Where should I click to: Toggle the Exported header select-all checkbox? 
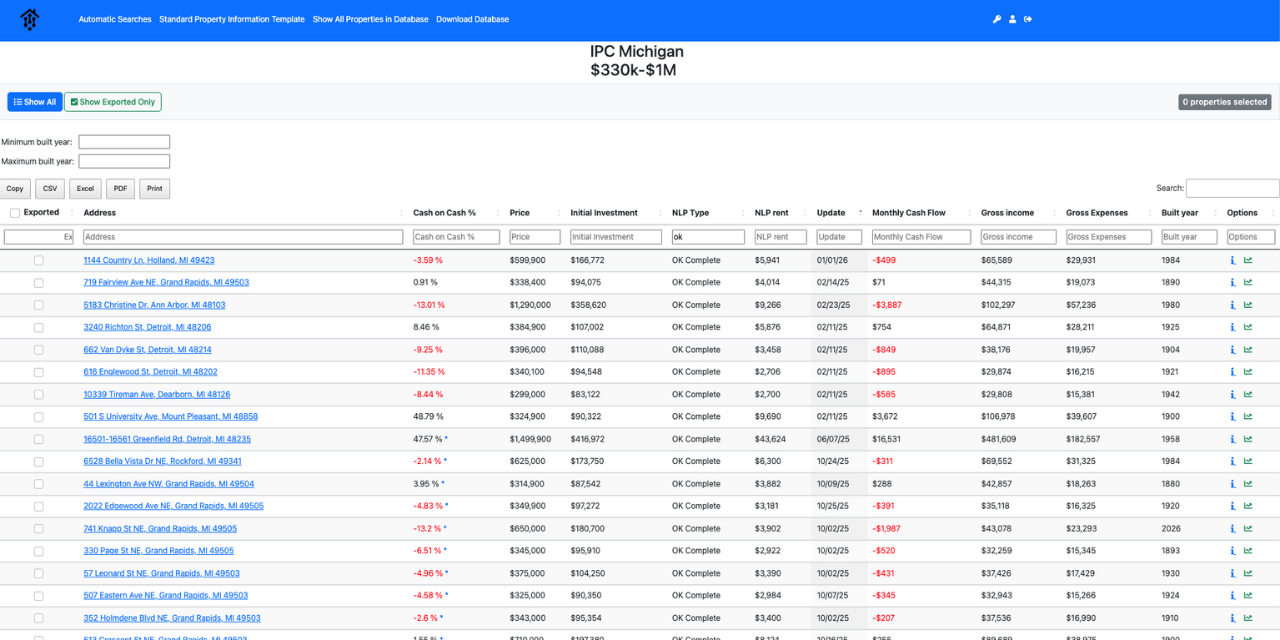pyautogui.click(x=15, y=213)
